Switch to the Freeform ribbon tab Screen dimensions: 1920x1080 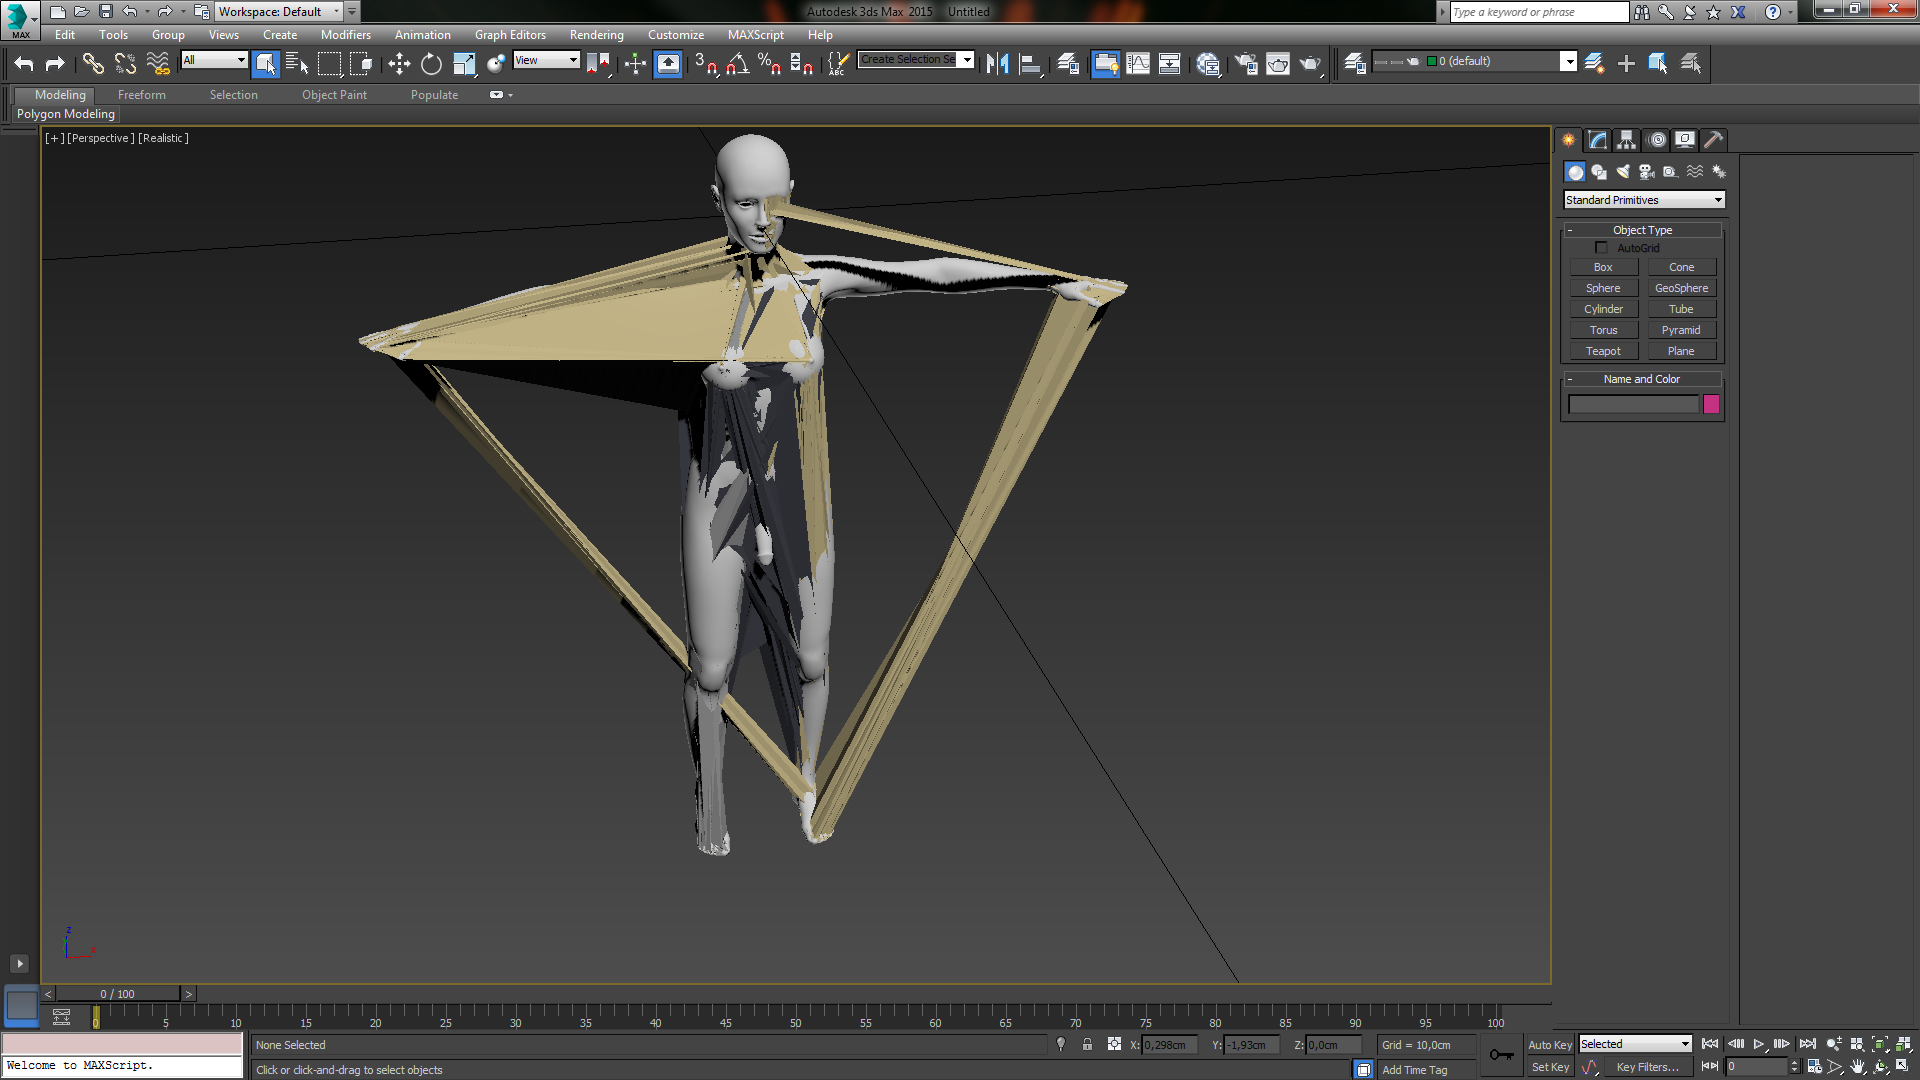[x=141, y=95]
